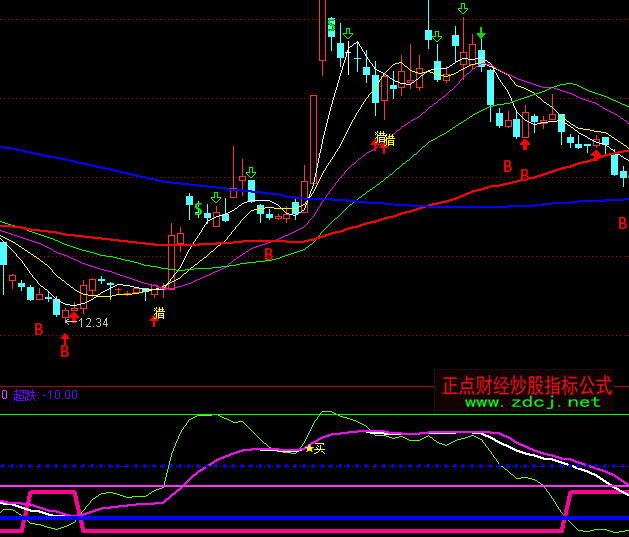Select the large cyan candle below solid green arrow
Image resolution: width=629 pixels, height=537 pixels.
(490, 86)
